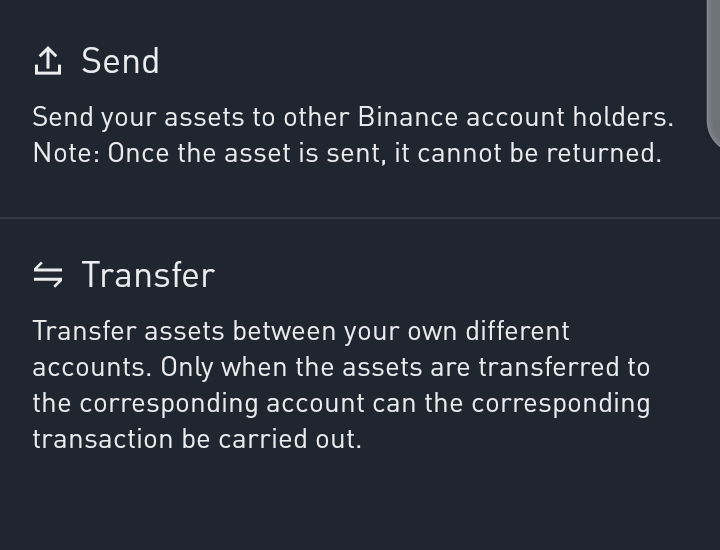Open the Send option heading

coord(120,61)
